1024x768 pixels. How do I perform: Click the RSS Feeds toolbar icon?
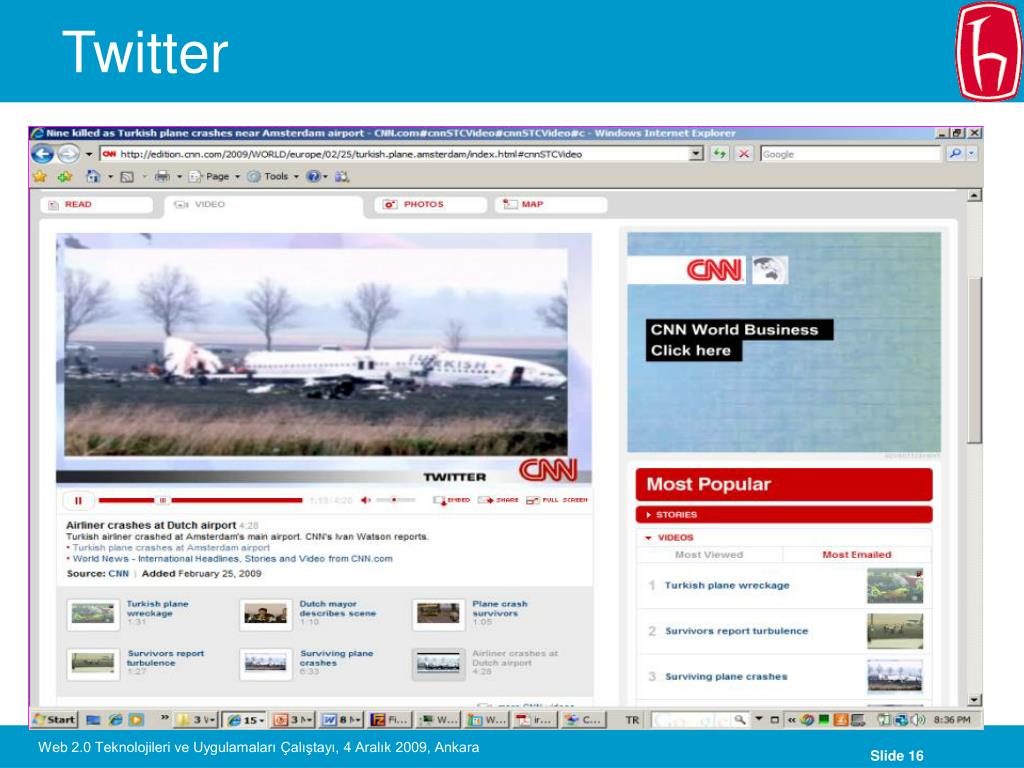click(x=127, y=176)
